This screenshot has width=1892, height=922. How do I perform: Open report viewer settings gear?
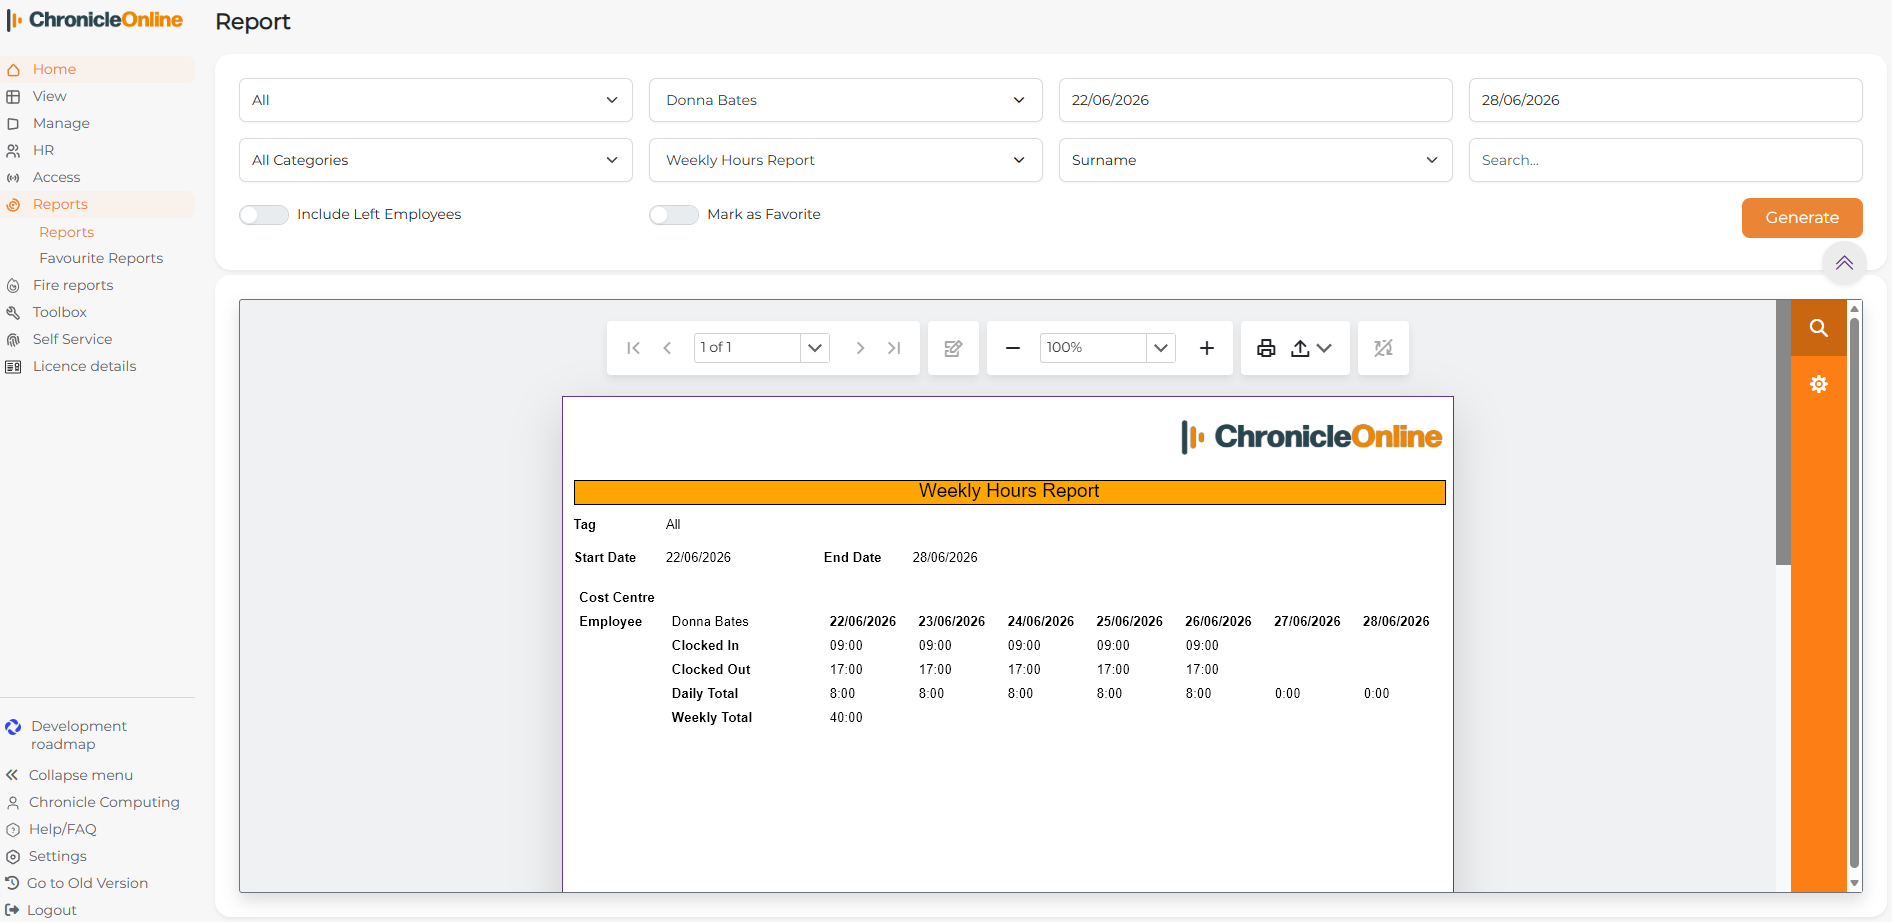pyautogui.click(x=1818, y=384)
